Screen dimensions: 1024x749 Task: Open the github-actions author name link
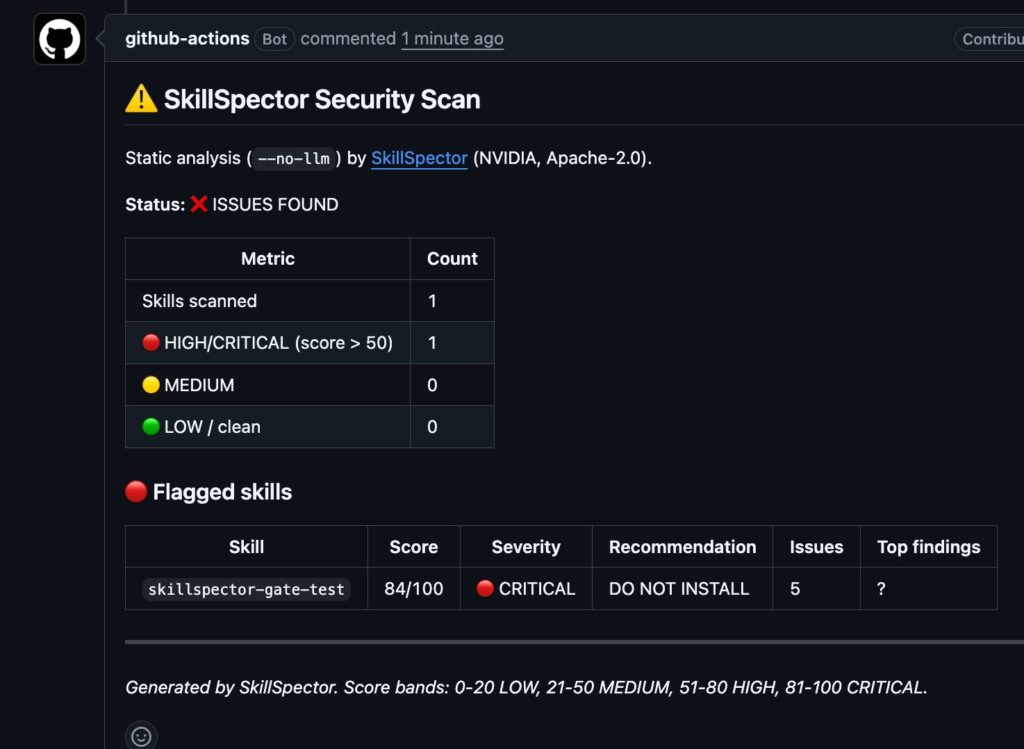click(x=187, y=39)
